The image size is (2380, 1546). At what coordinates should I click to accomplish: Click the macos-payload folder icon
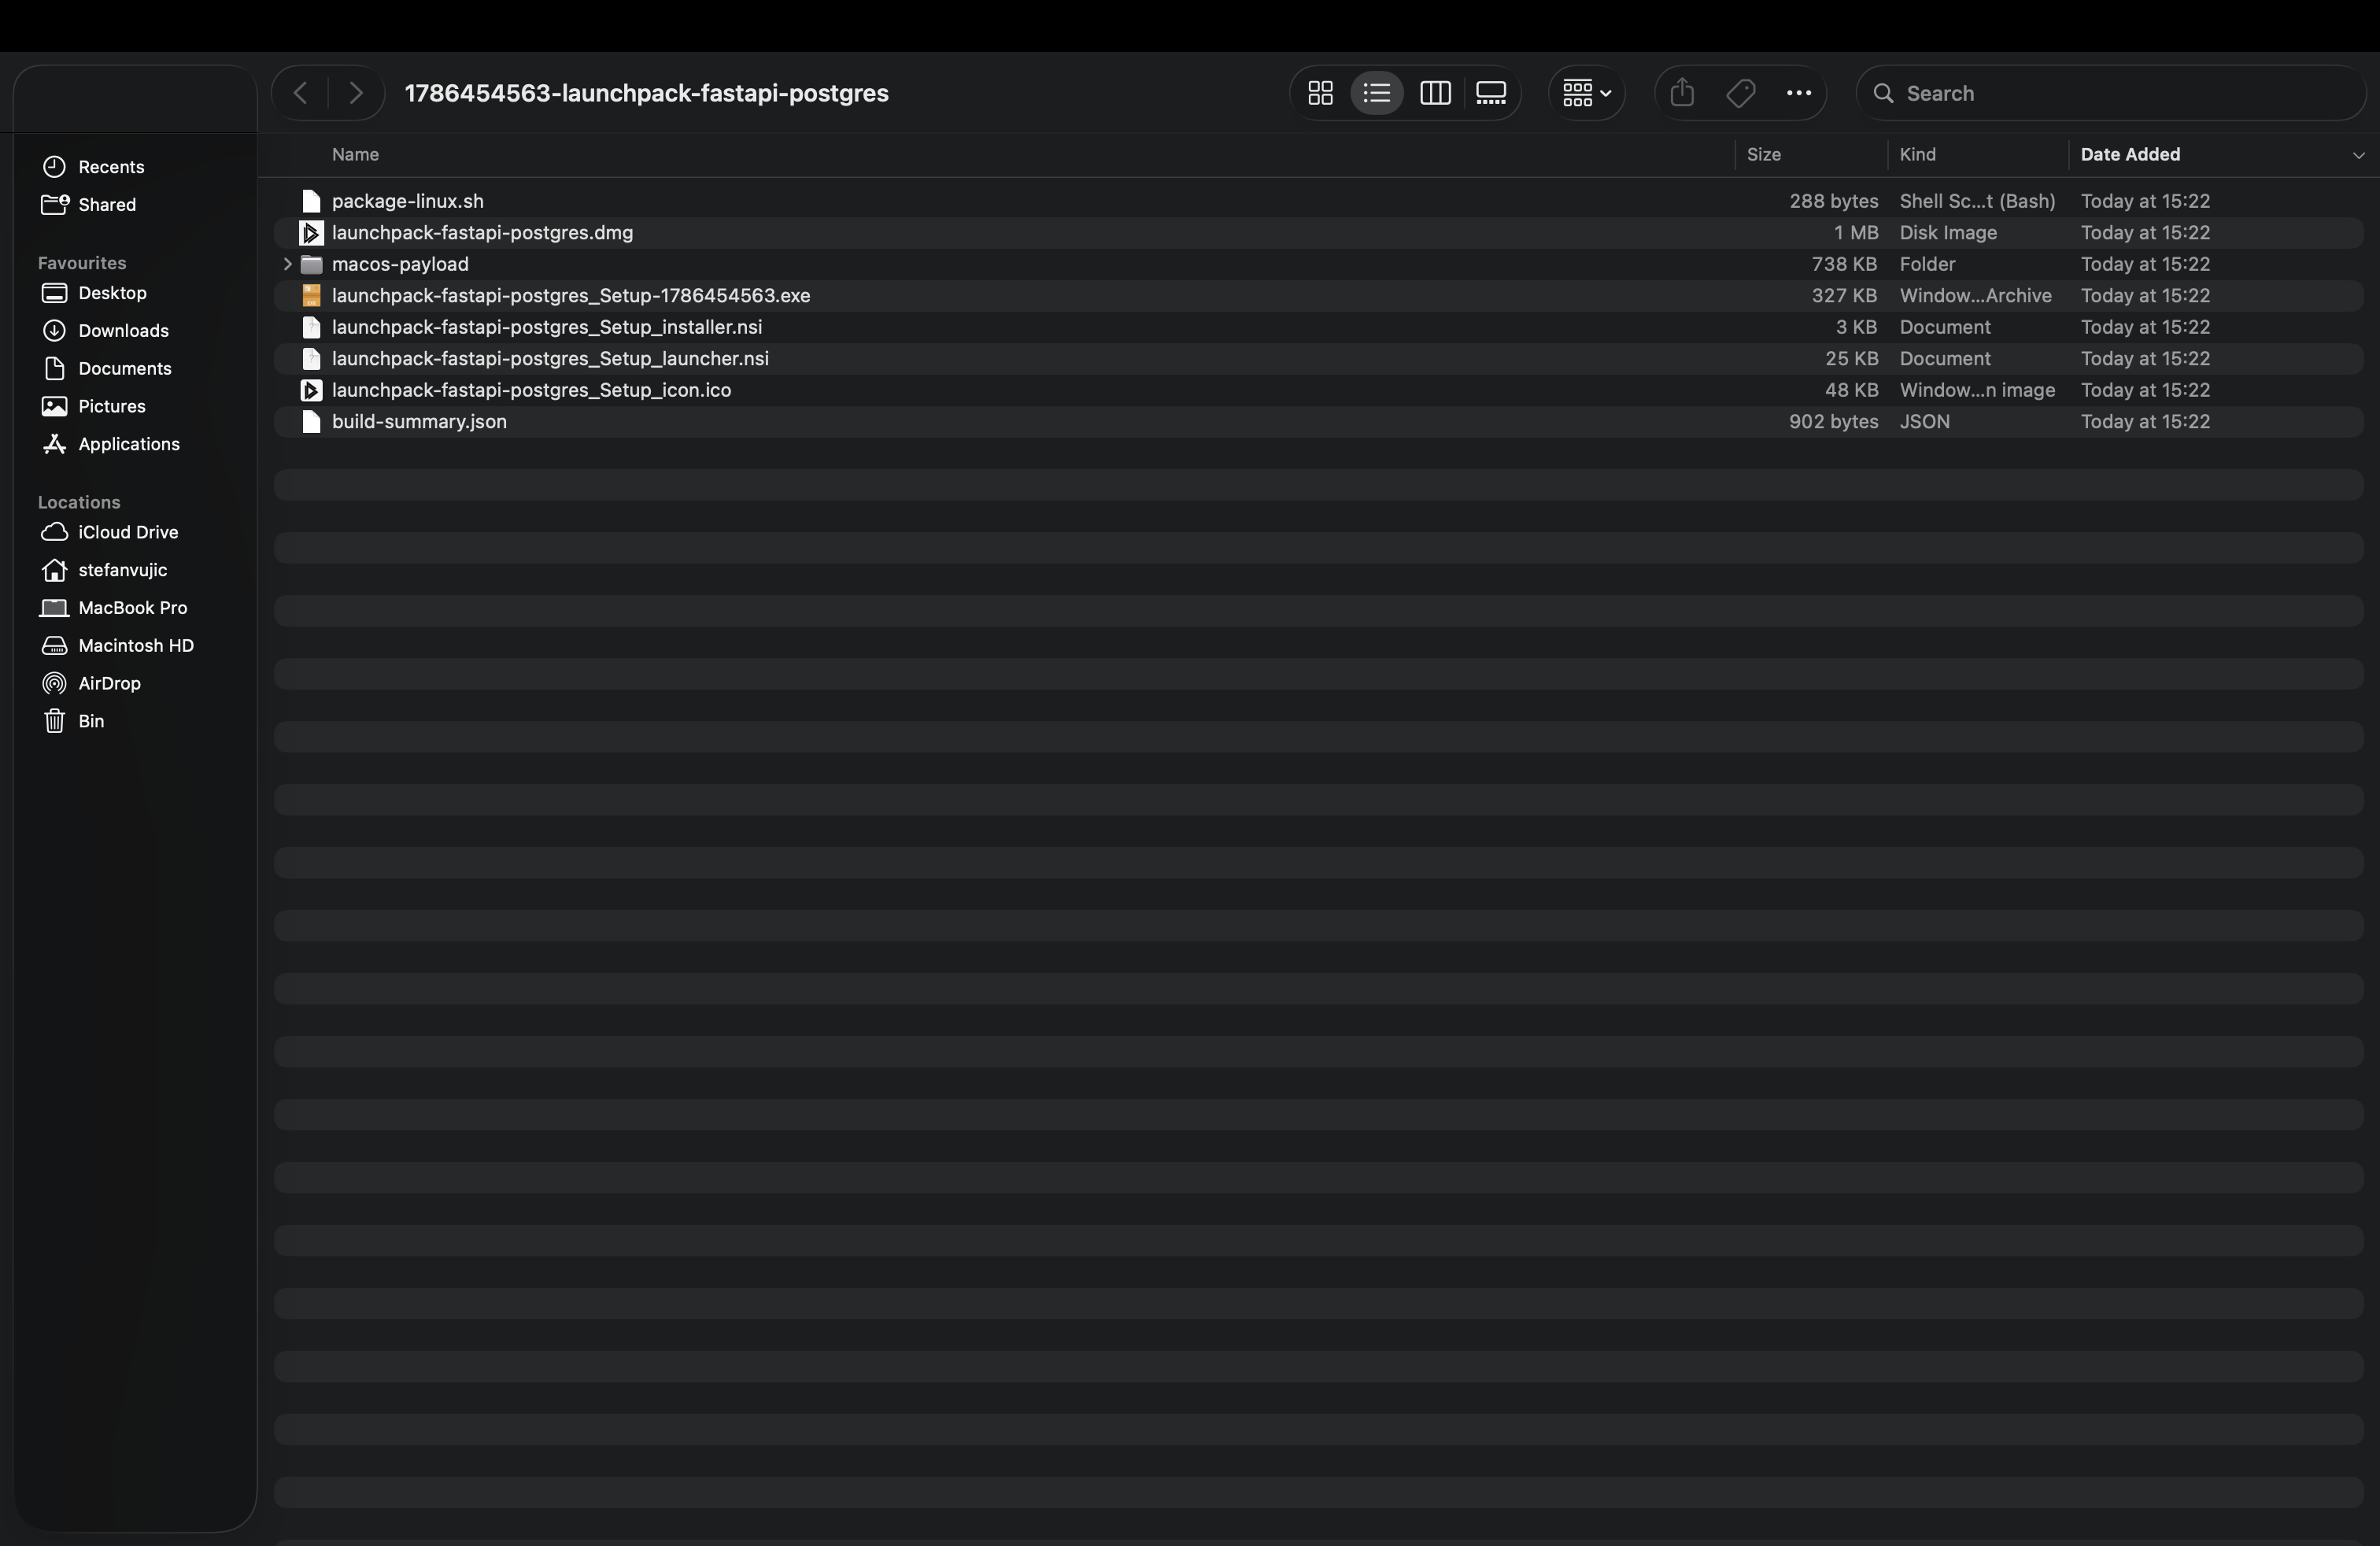[x=311, y=264]
